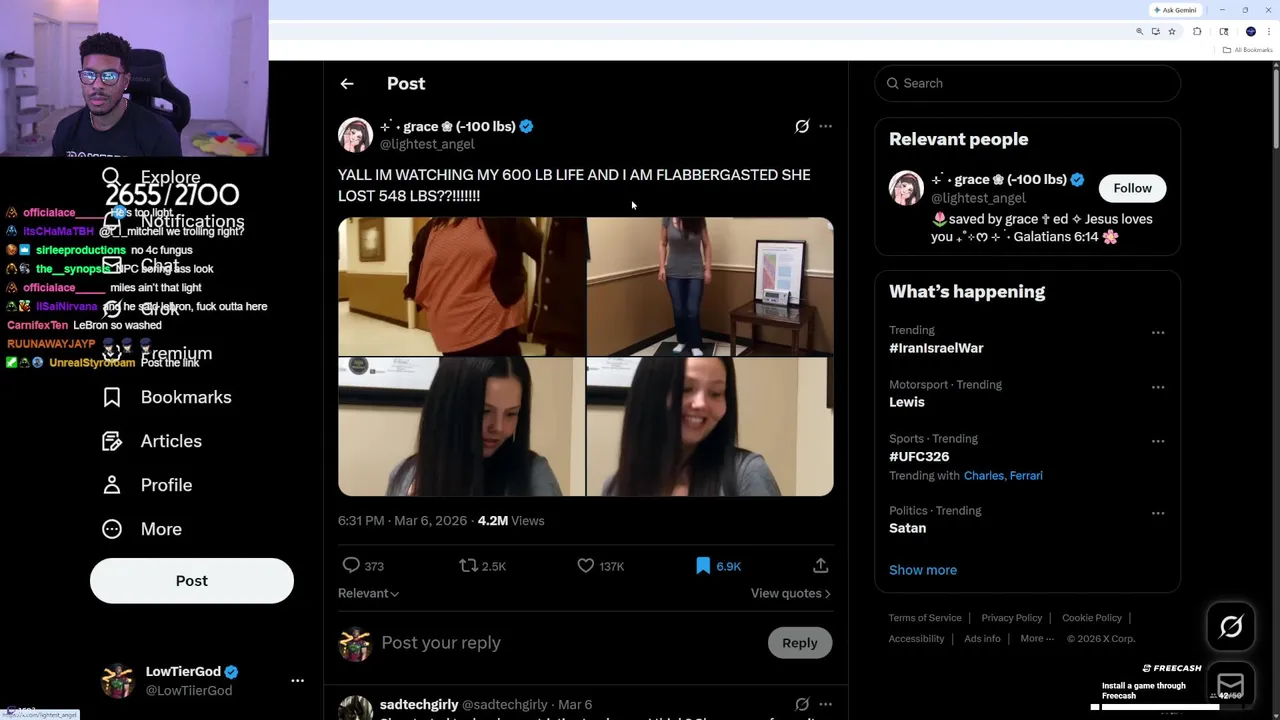The width and height of the screenshot is (1280, 720).
Task: Open bottom-right photo of grace's post
Action: (x=710, y=427)
